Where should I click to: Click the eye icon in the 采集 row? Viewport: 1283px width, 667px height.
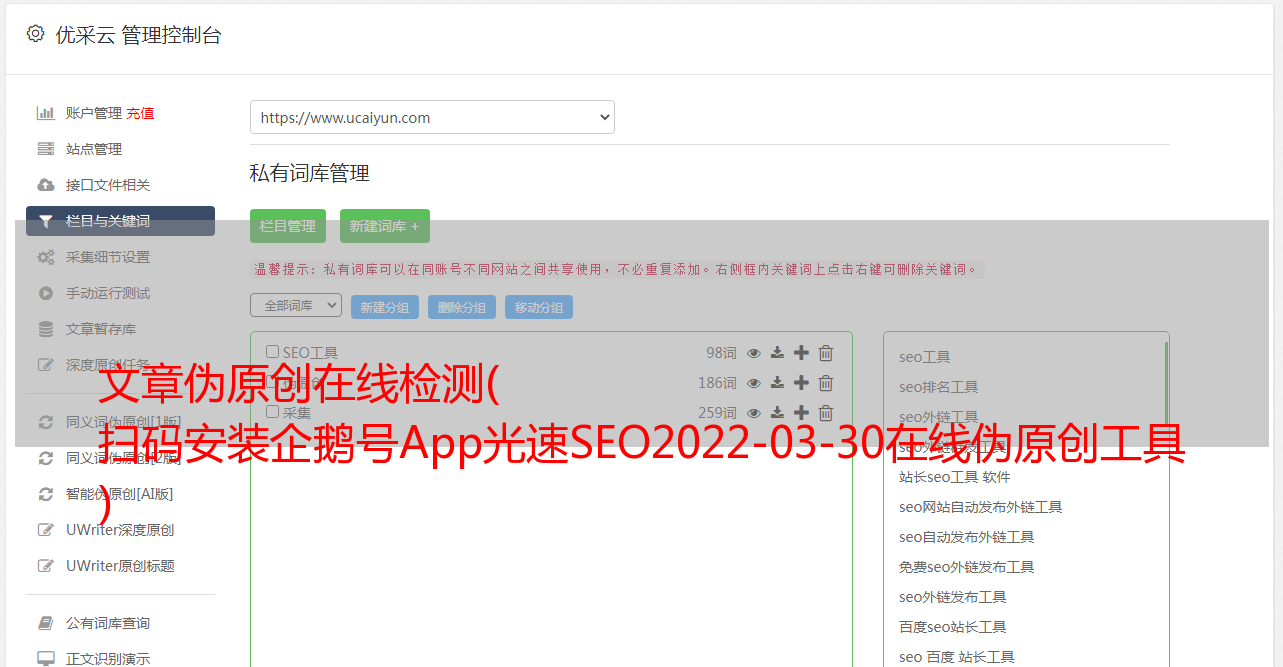(754, 413)
